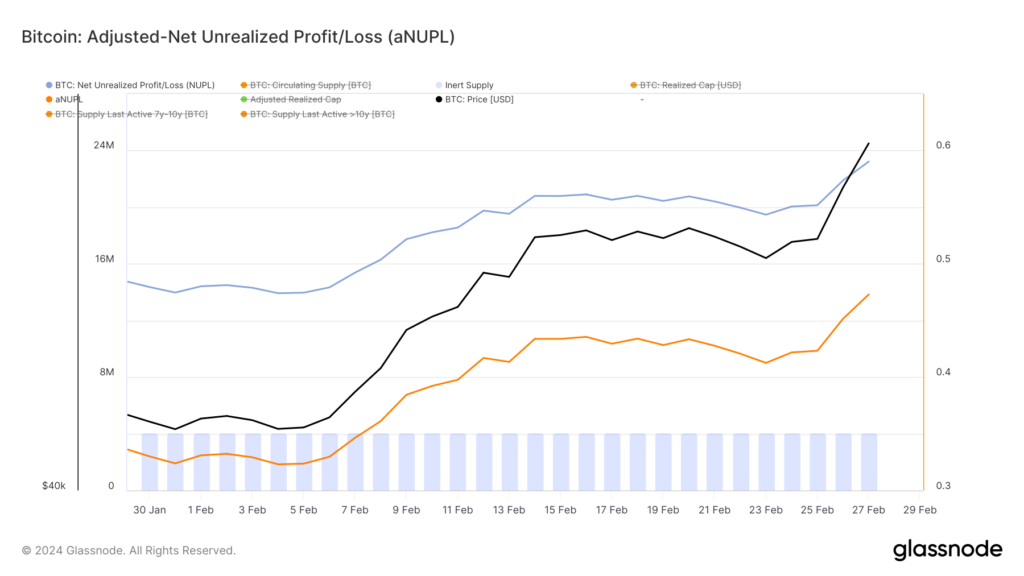The width and height of the screenshot is (1024, 576).
Task: Click the 24M left axis label
Action: pos(104,145)
